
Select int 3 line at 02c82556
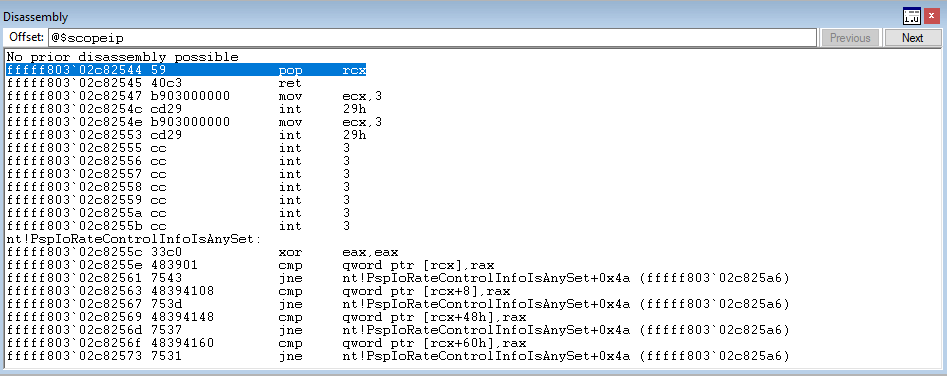tap(178, 161)
